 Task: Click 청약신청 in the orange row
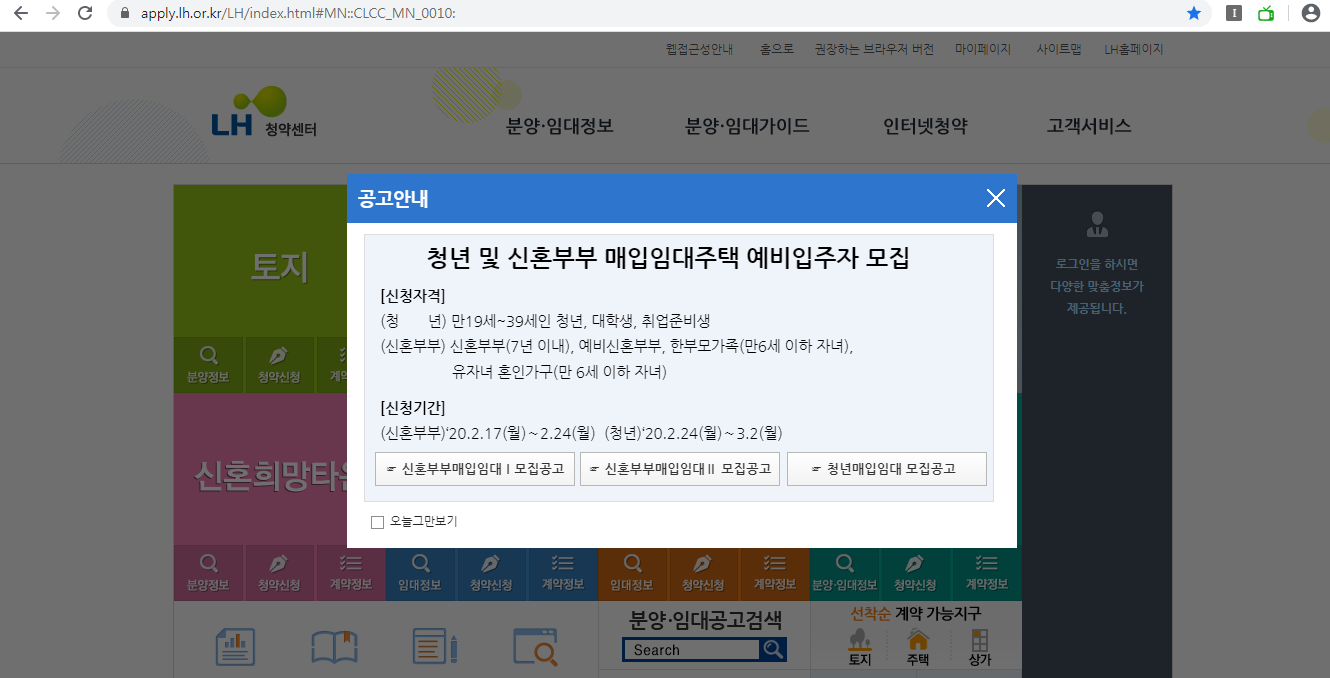[x=703, y=573]
